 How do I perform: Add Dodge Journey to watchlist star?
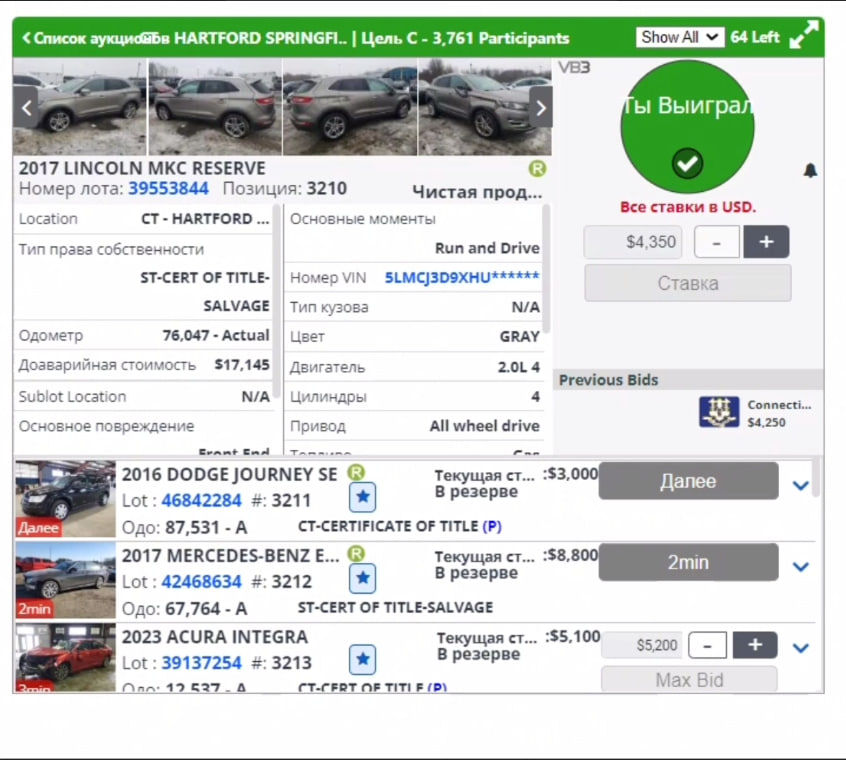click(363, 497)
